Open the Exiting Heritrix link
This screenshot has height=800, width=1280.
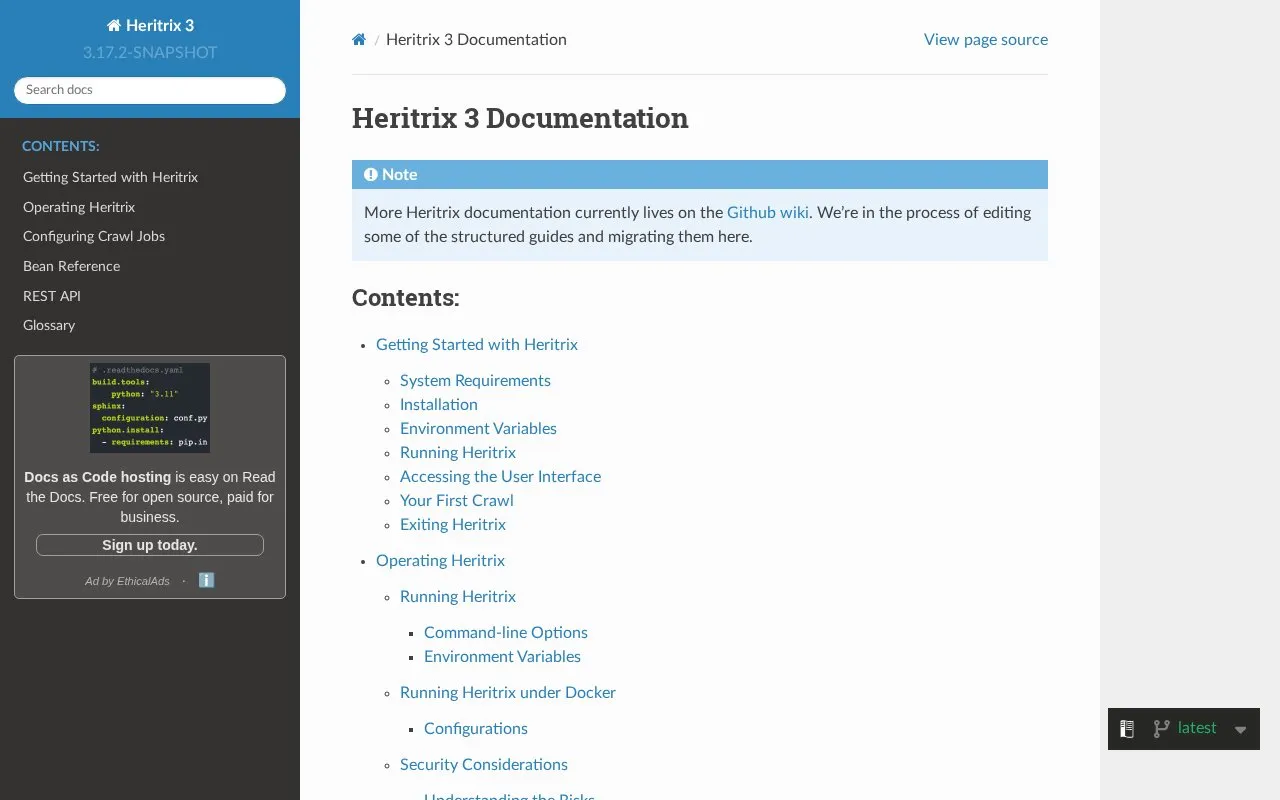coord(453,524)
